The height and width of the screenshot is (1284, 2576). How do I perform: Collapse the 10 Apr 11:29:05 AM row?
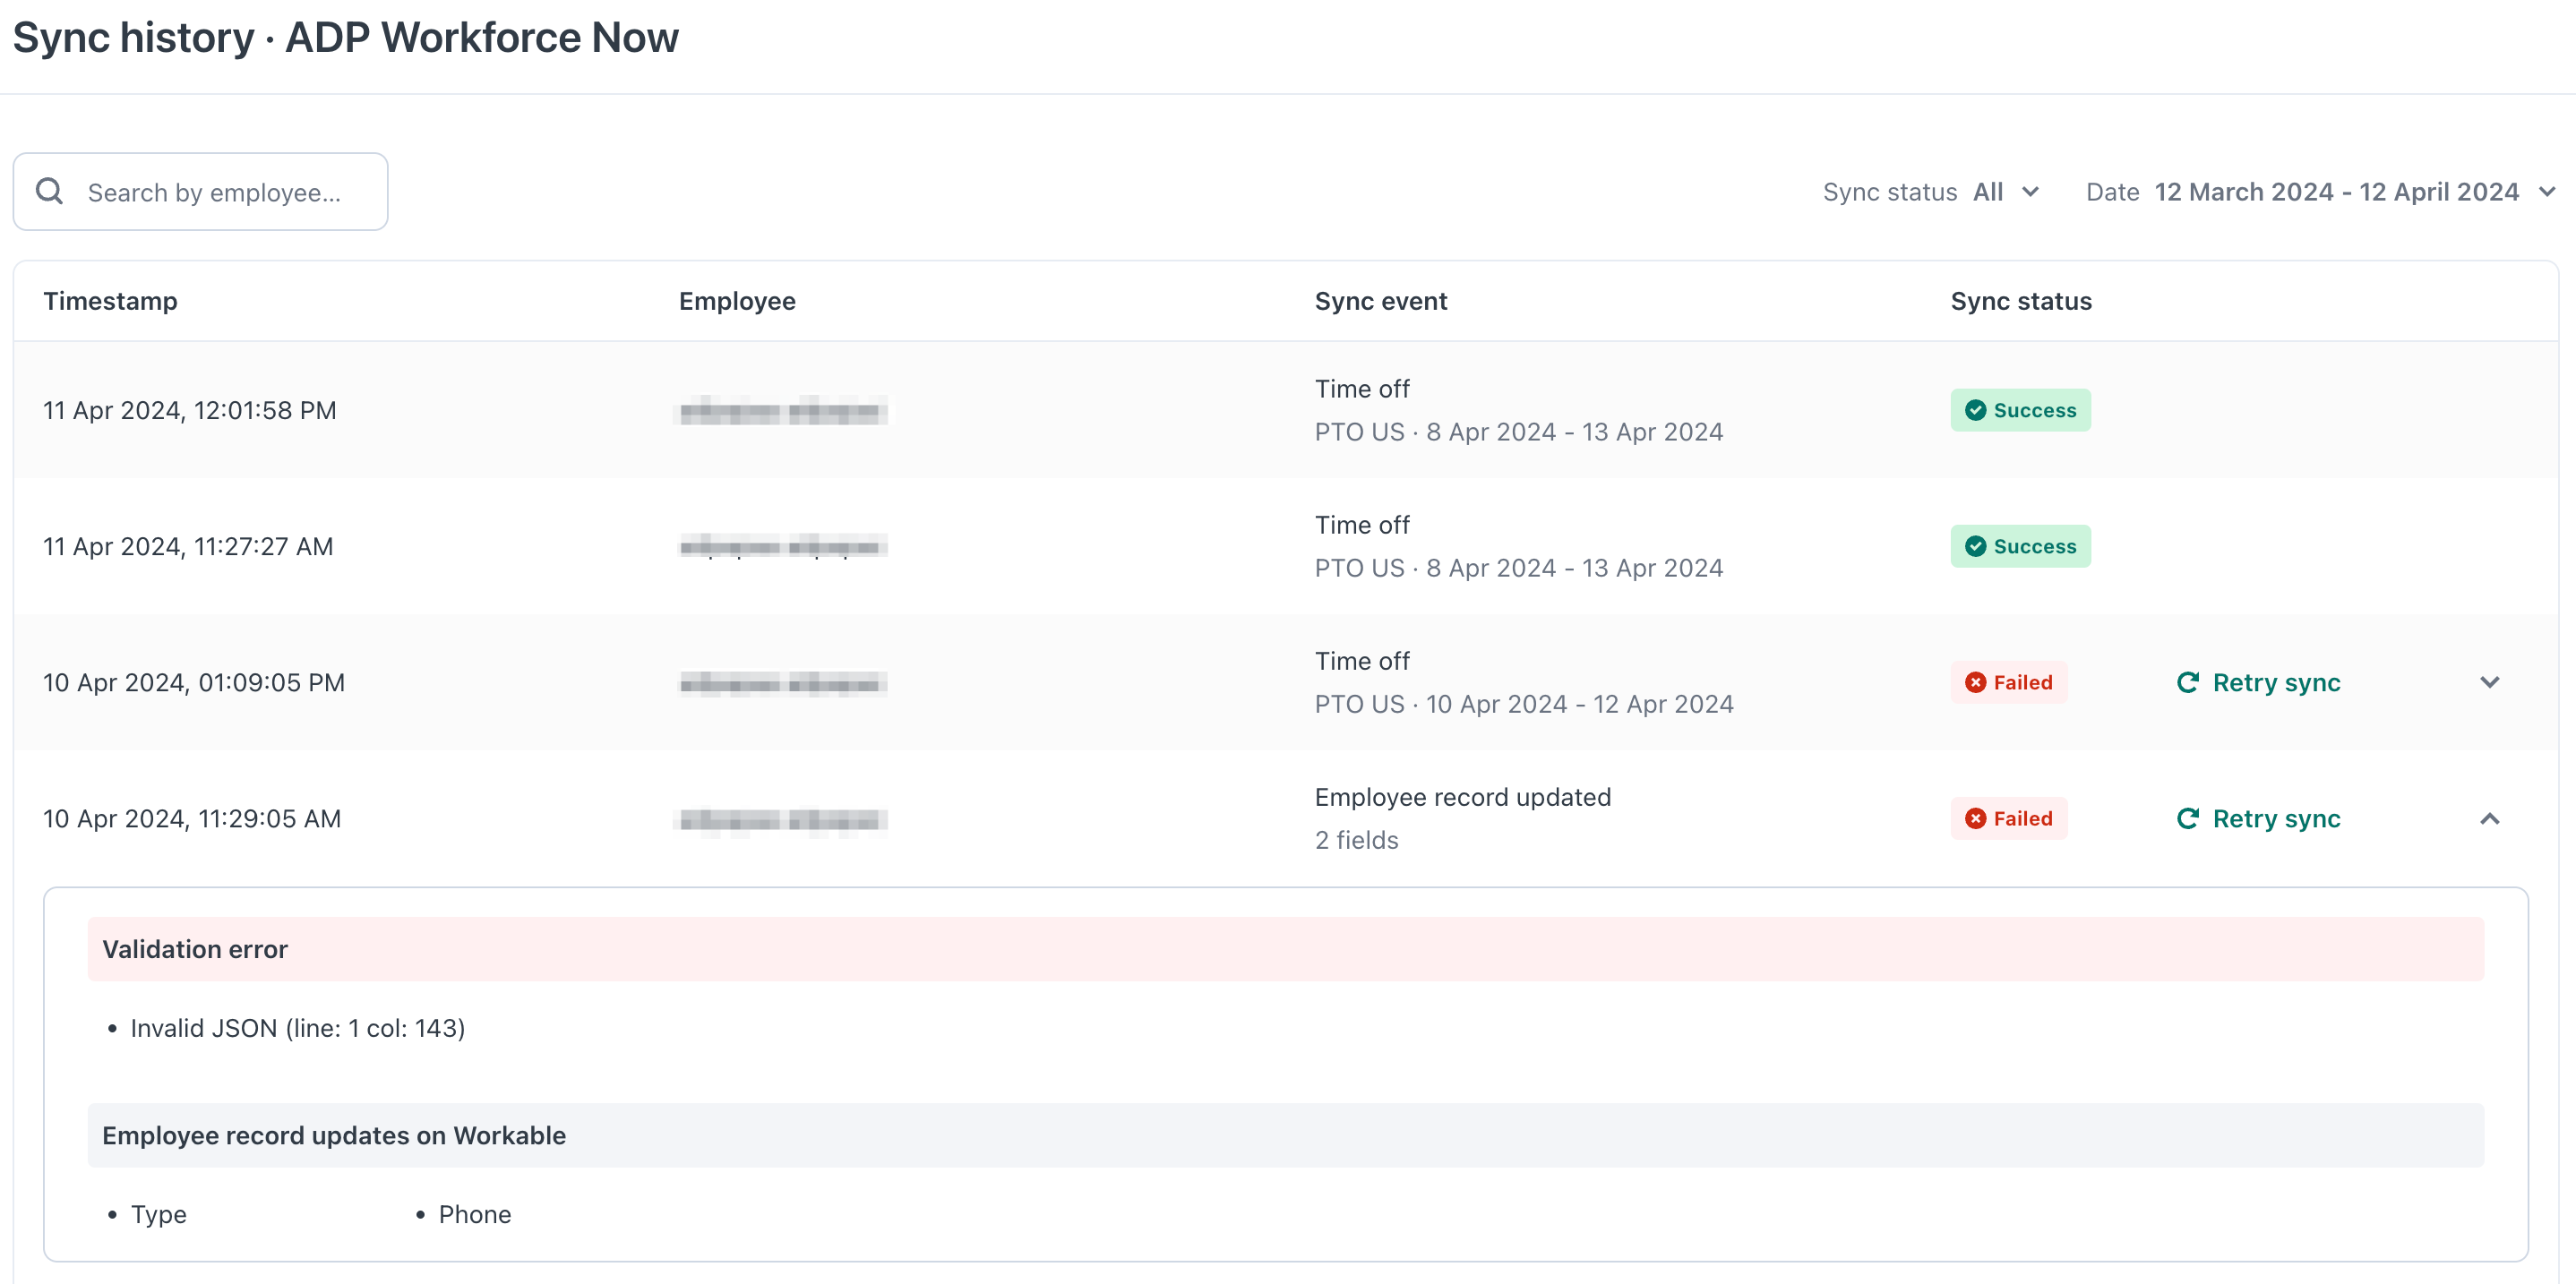[2490, 819]
